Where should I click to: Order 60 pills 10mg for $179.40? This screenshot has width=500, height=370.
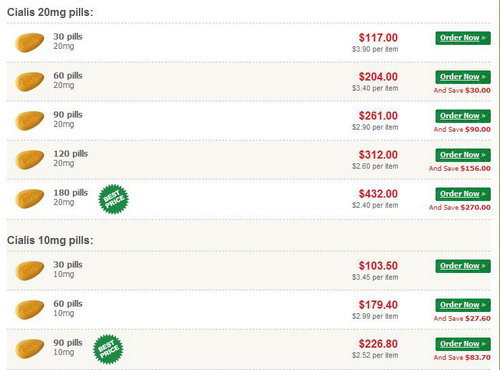463,305
